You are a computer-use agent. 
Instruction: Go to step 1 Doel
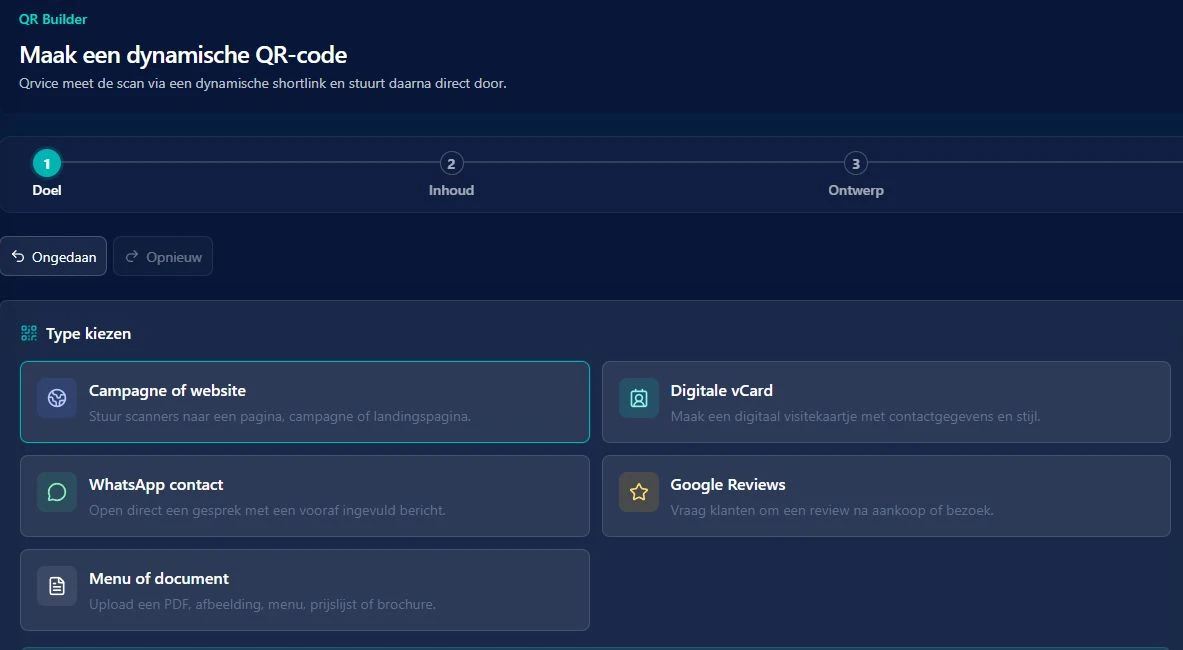coord(47,174)
